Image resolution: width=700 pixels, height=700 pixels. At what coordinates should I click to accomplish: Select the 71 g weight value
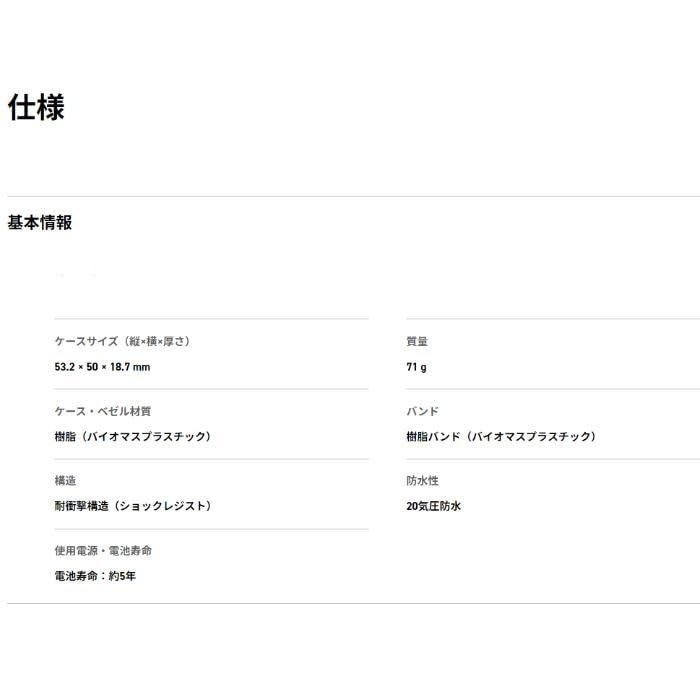[416, 367]
